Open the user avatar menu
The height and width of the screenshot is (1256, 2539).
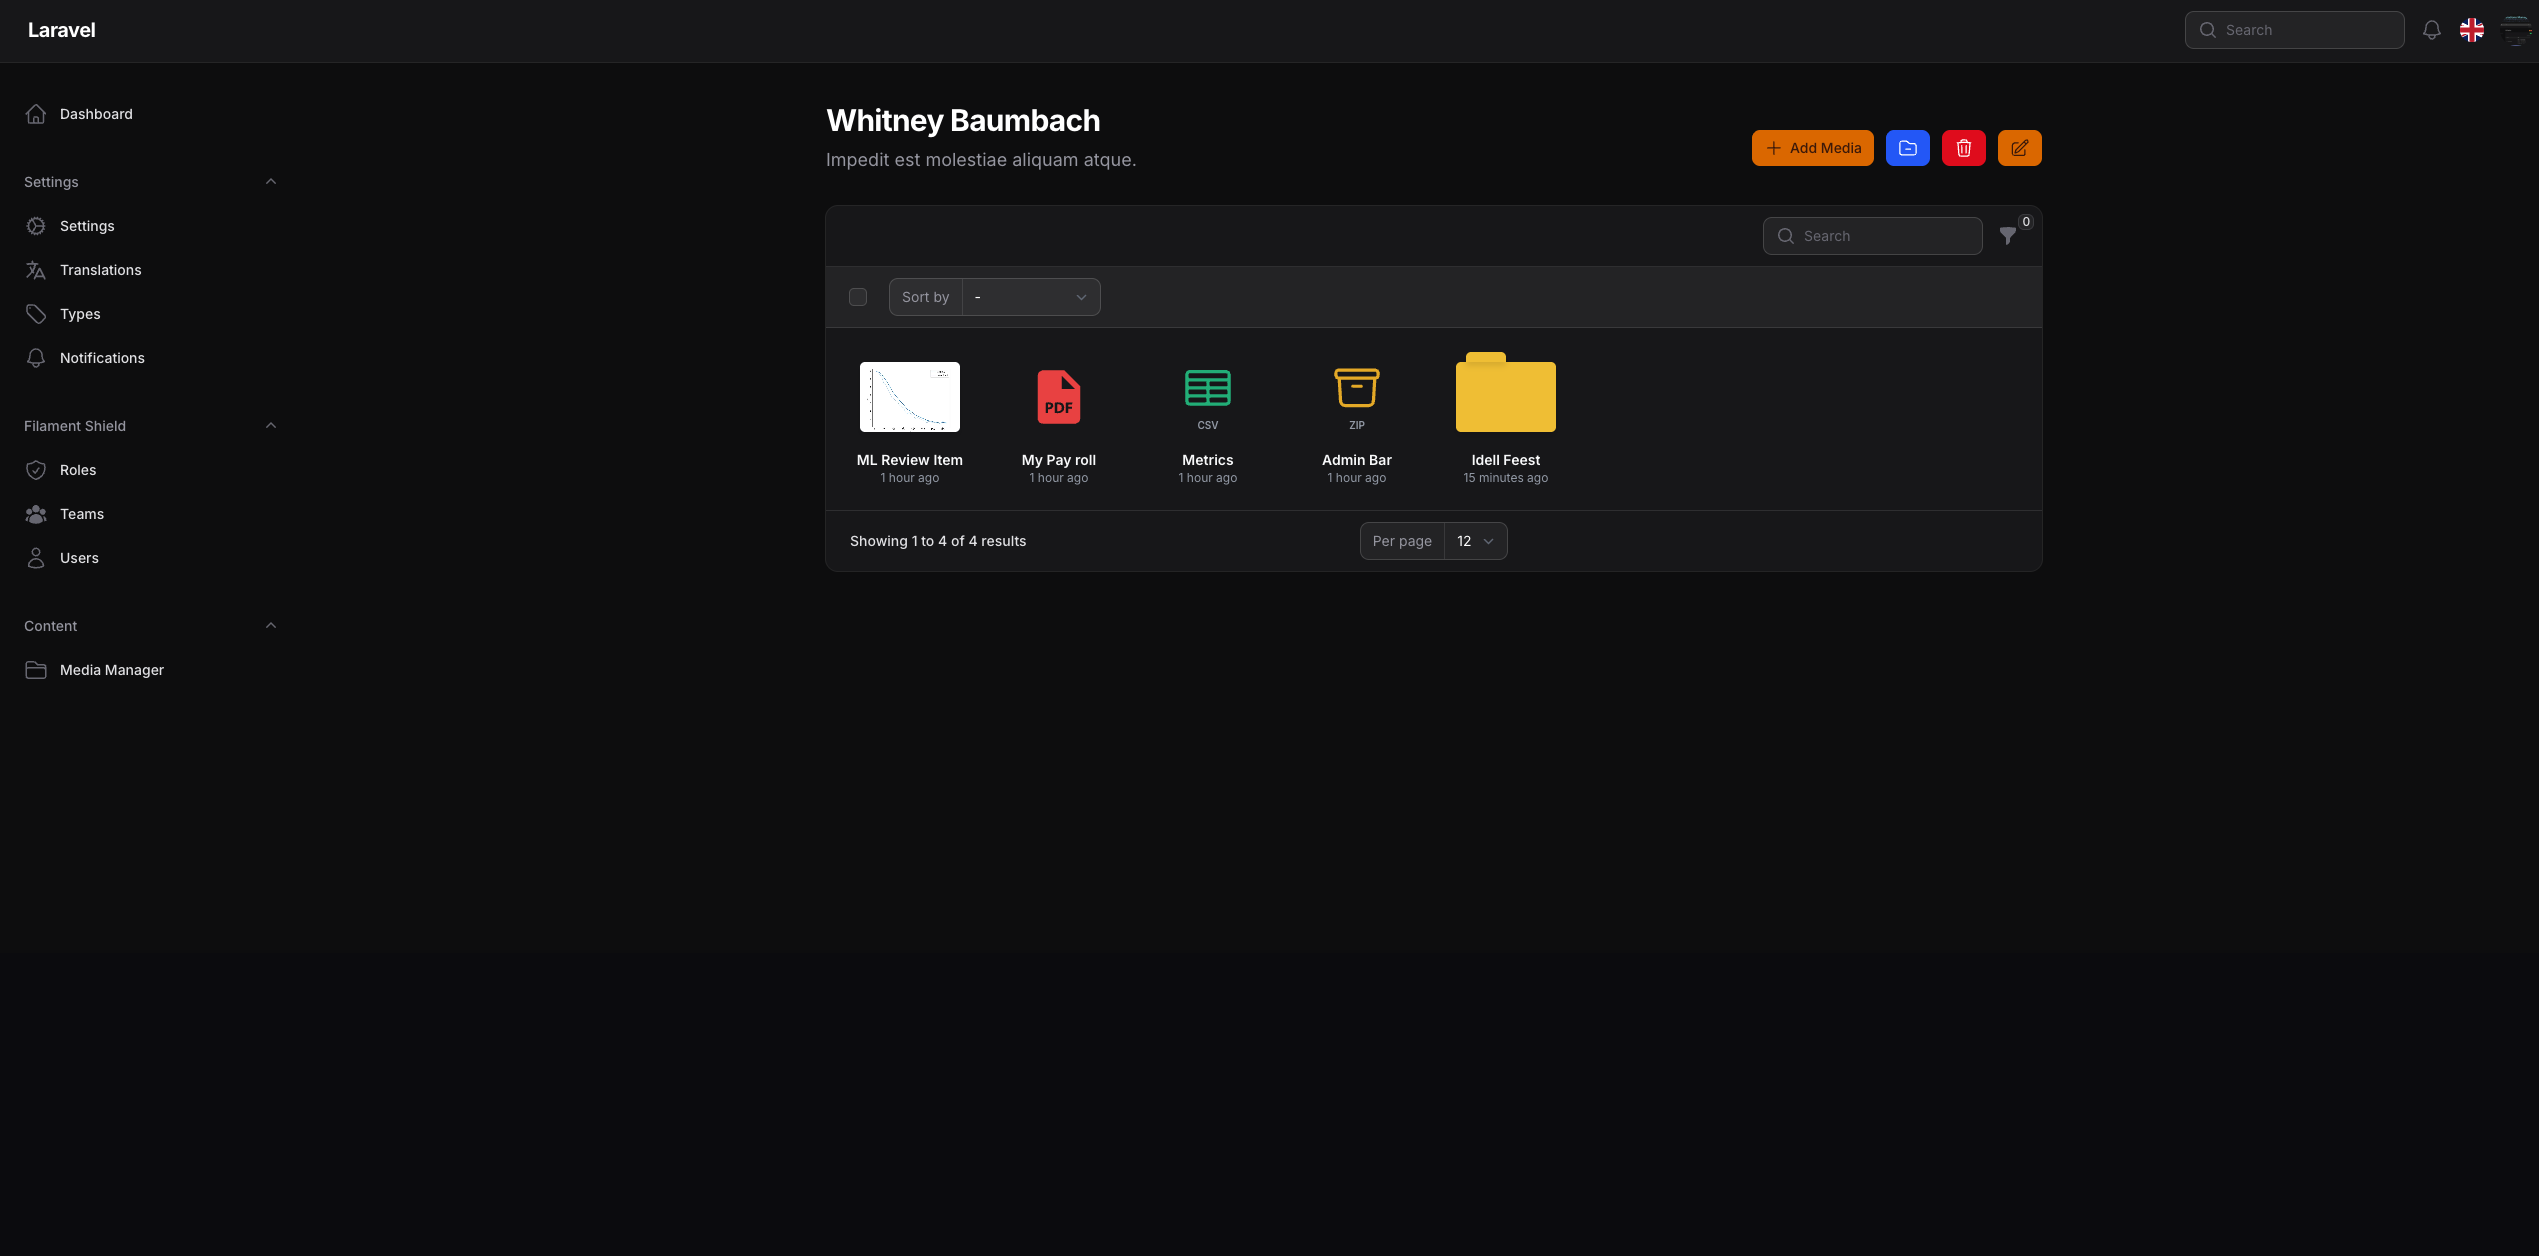point(2515,30)
